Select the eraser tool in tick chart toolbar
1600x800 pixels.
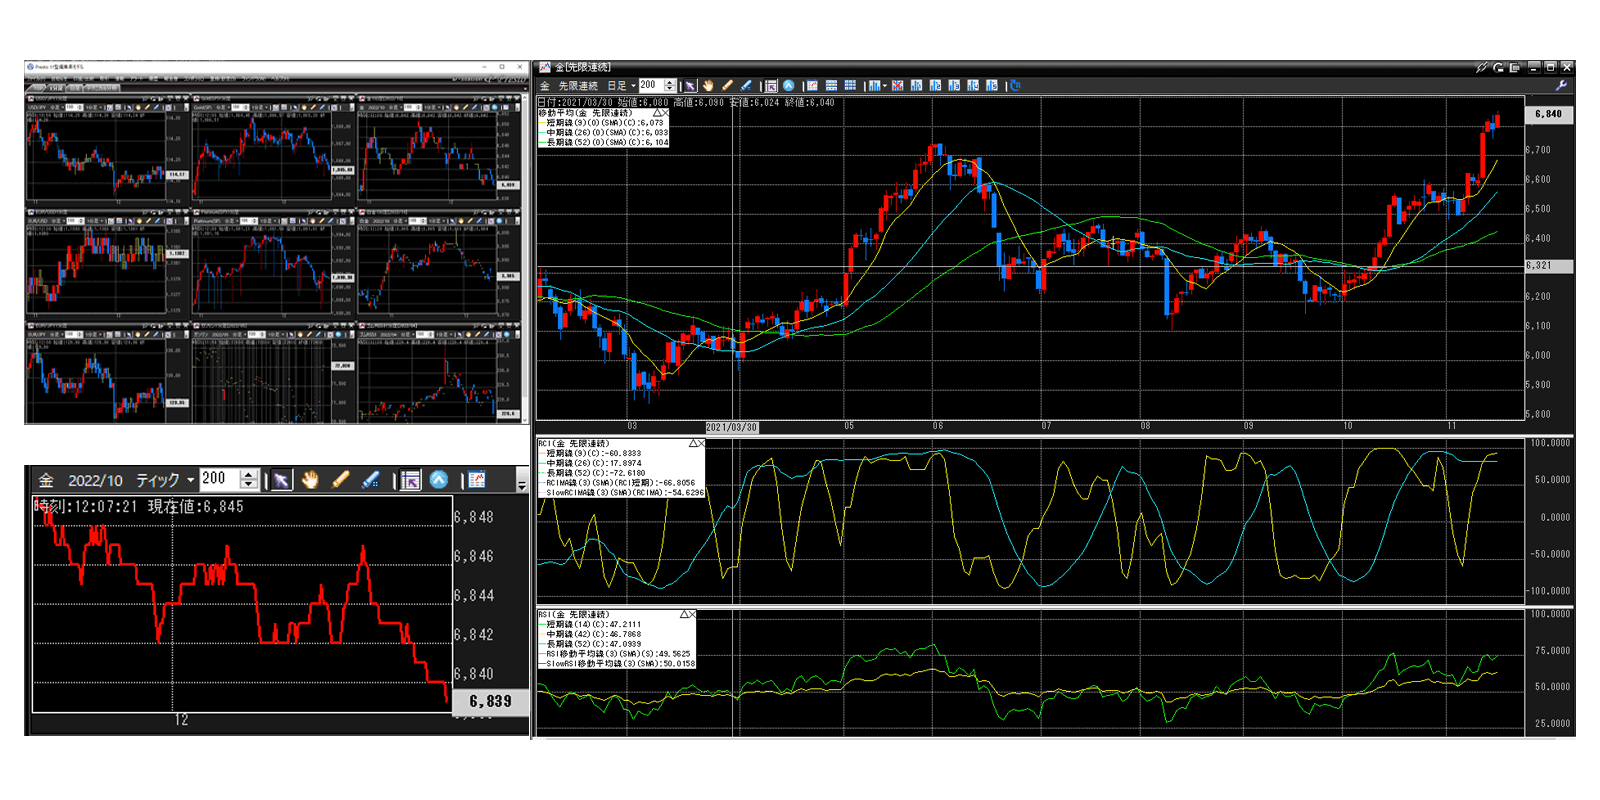370,480
